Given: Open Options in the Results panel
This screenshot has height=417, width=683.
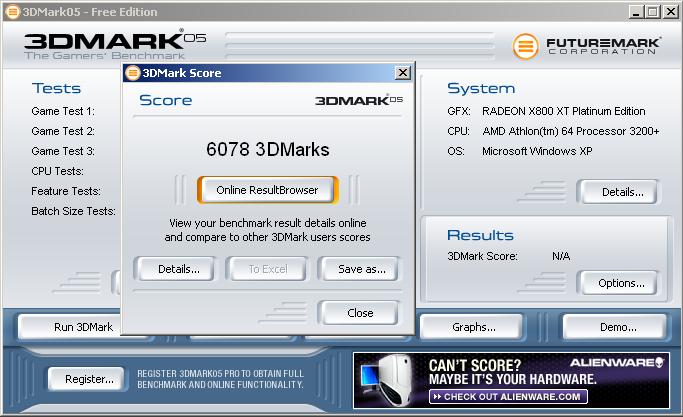Looking at the screenshot, I should click(619, 283).
